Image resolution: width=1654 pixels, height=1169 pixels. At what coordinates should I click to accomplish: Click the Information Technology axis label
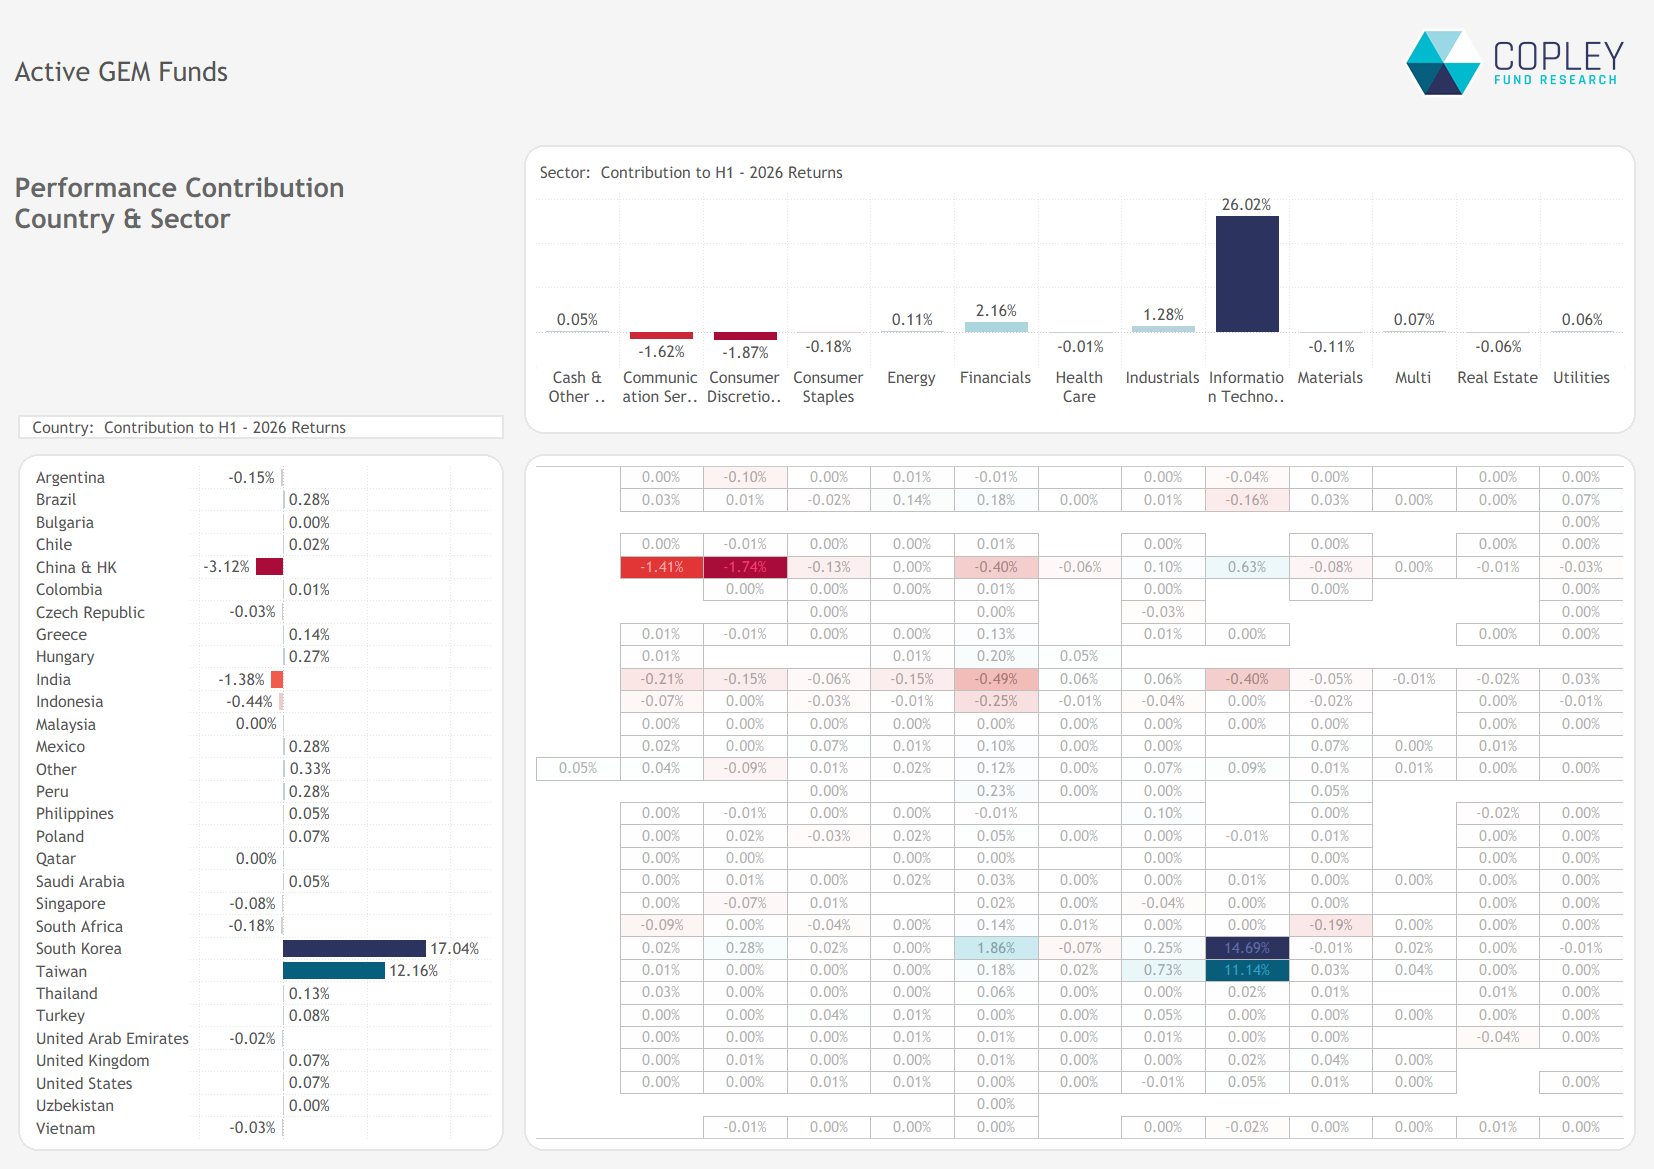(x=1246, y=387)
